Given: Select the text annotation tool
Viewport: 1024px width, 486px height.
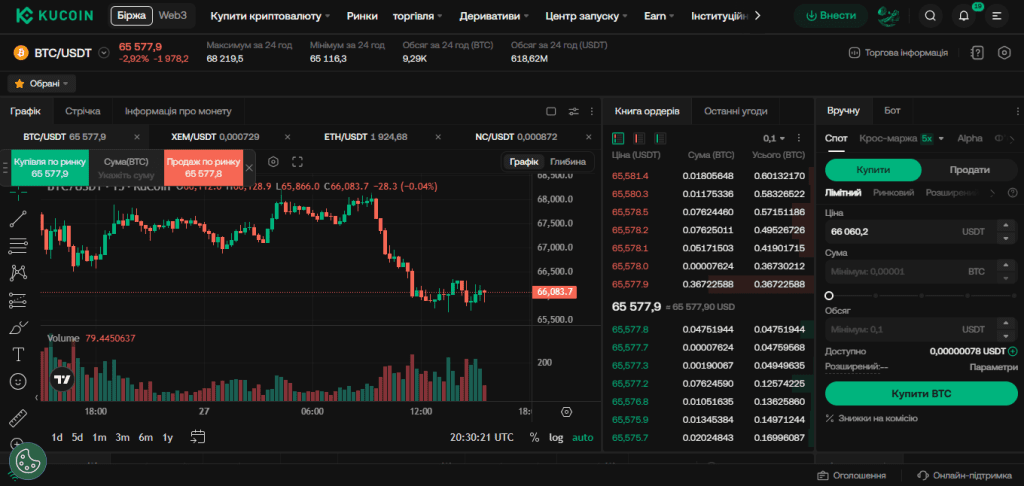Looking at the screenshot, I should point(18,355).
